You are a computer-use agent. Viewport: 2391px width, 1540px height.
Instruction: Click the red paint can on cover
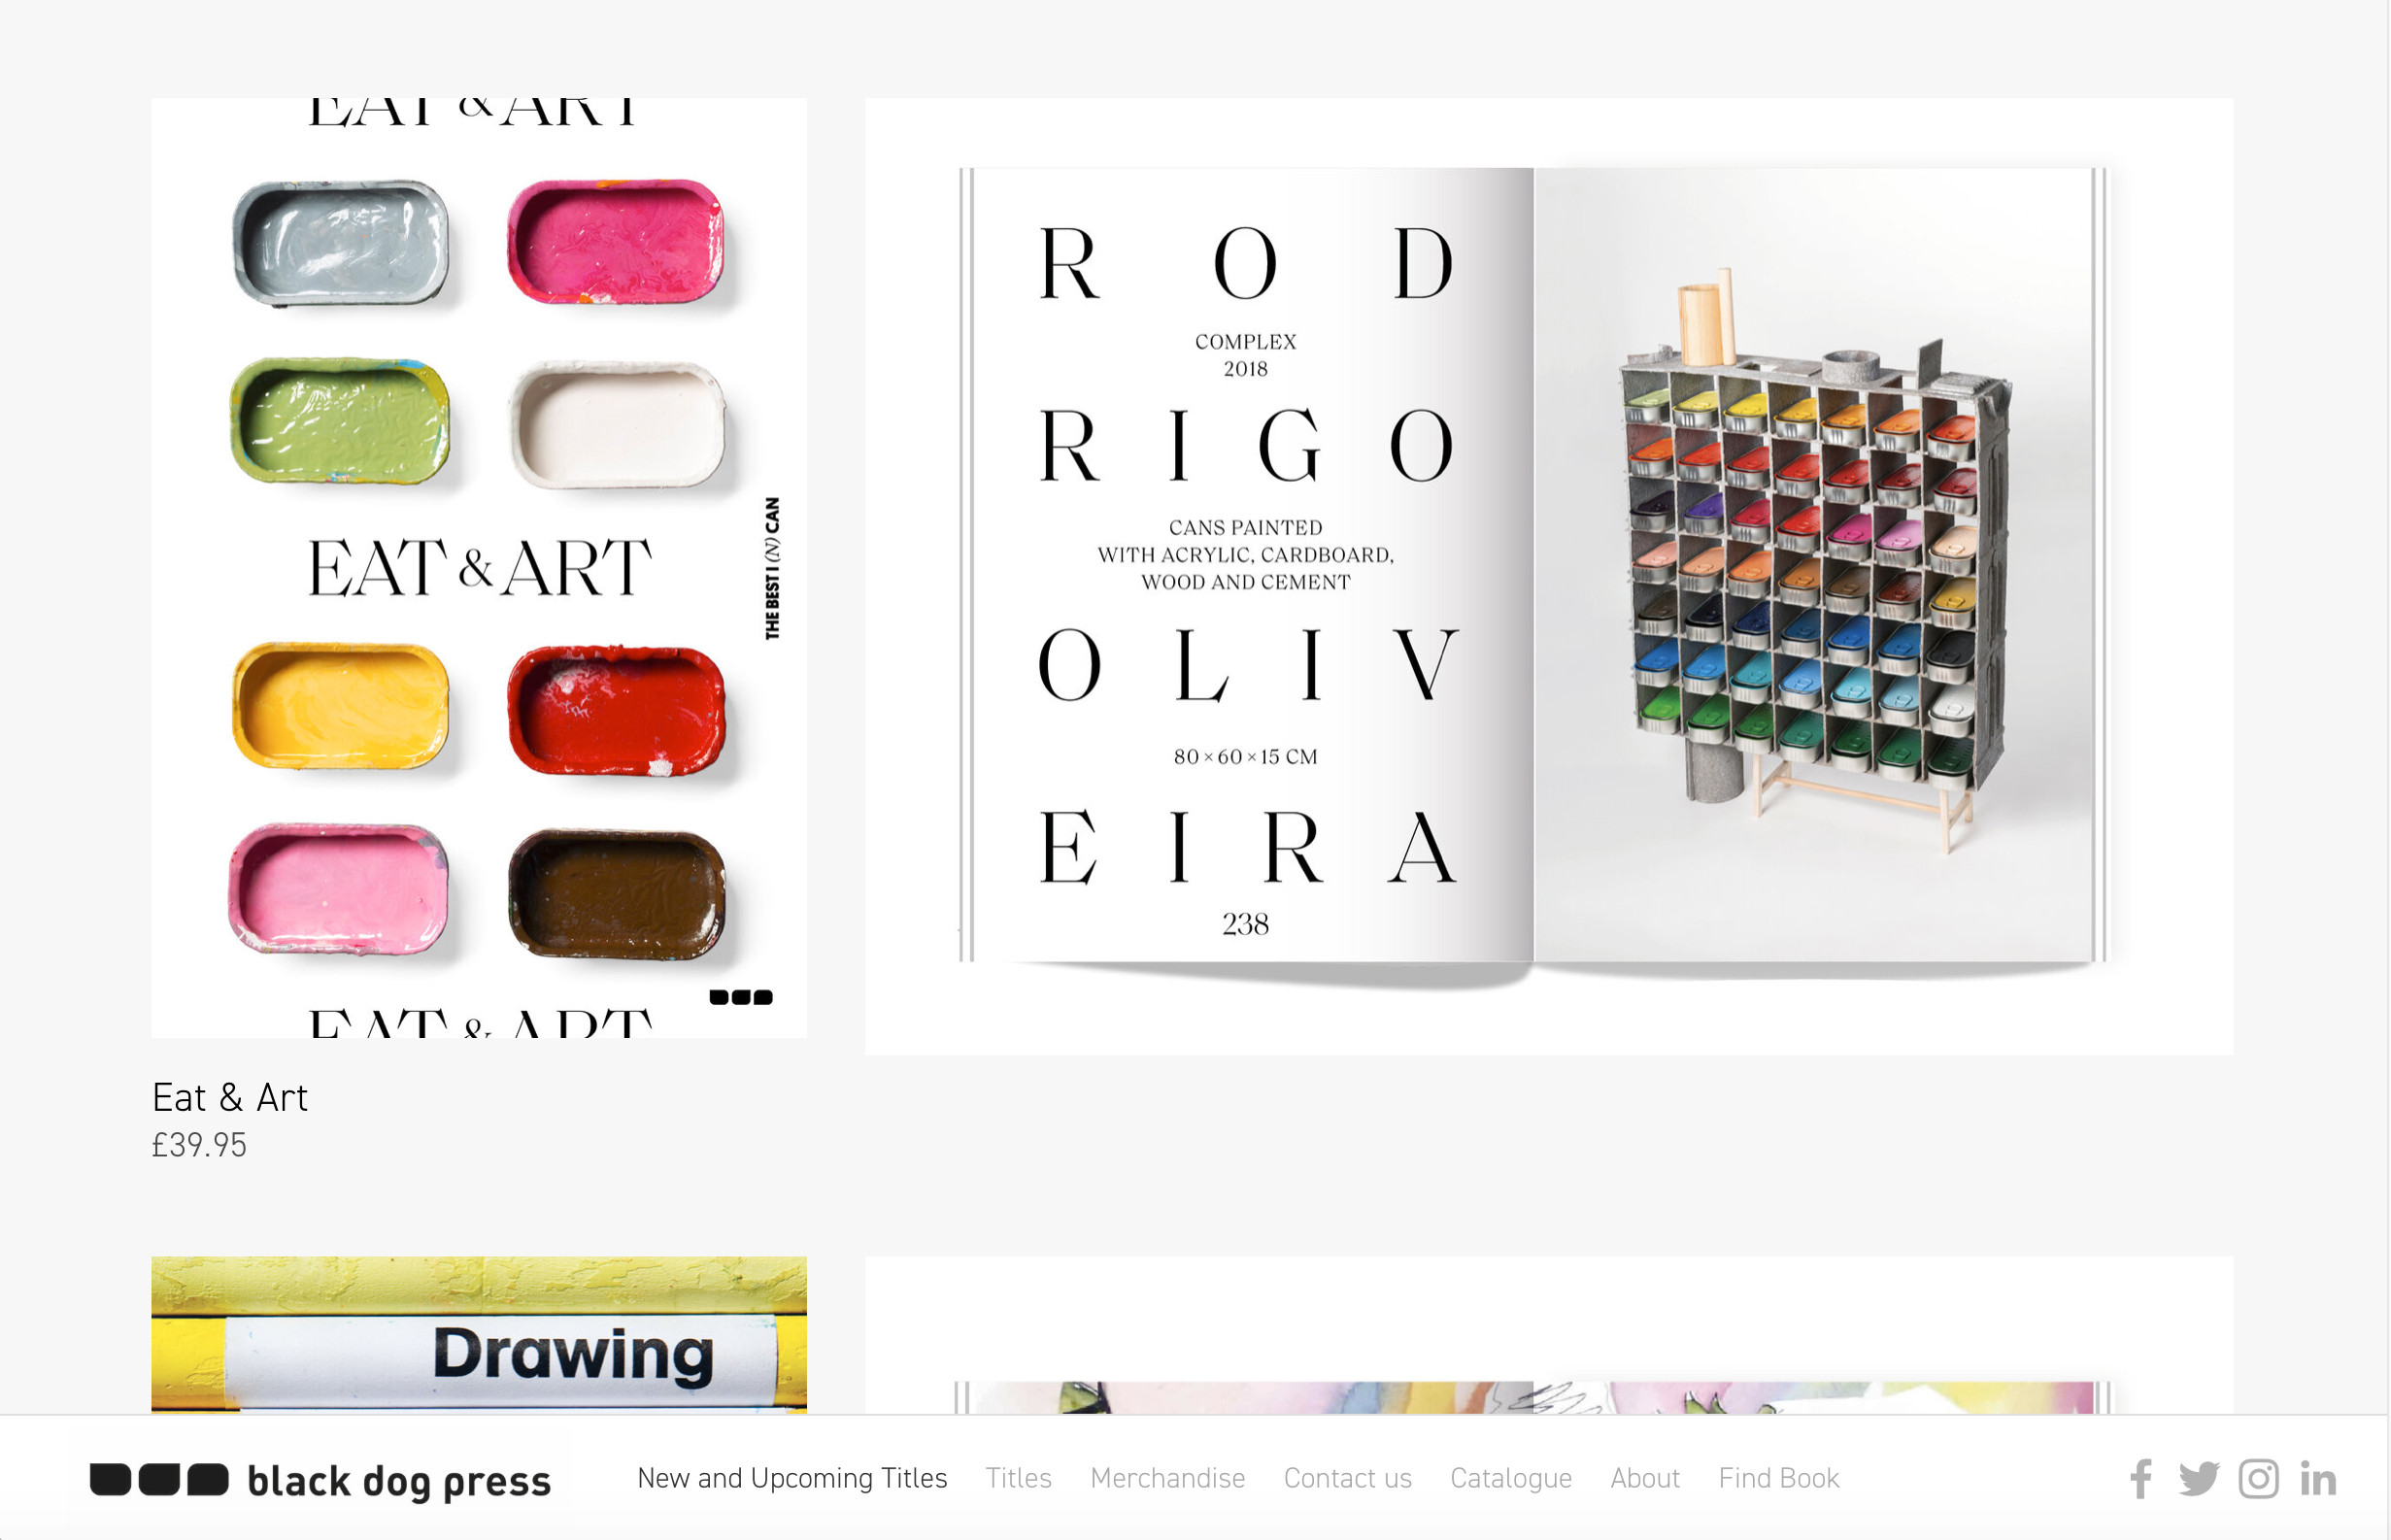616,710
